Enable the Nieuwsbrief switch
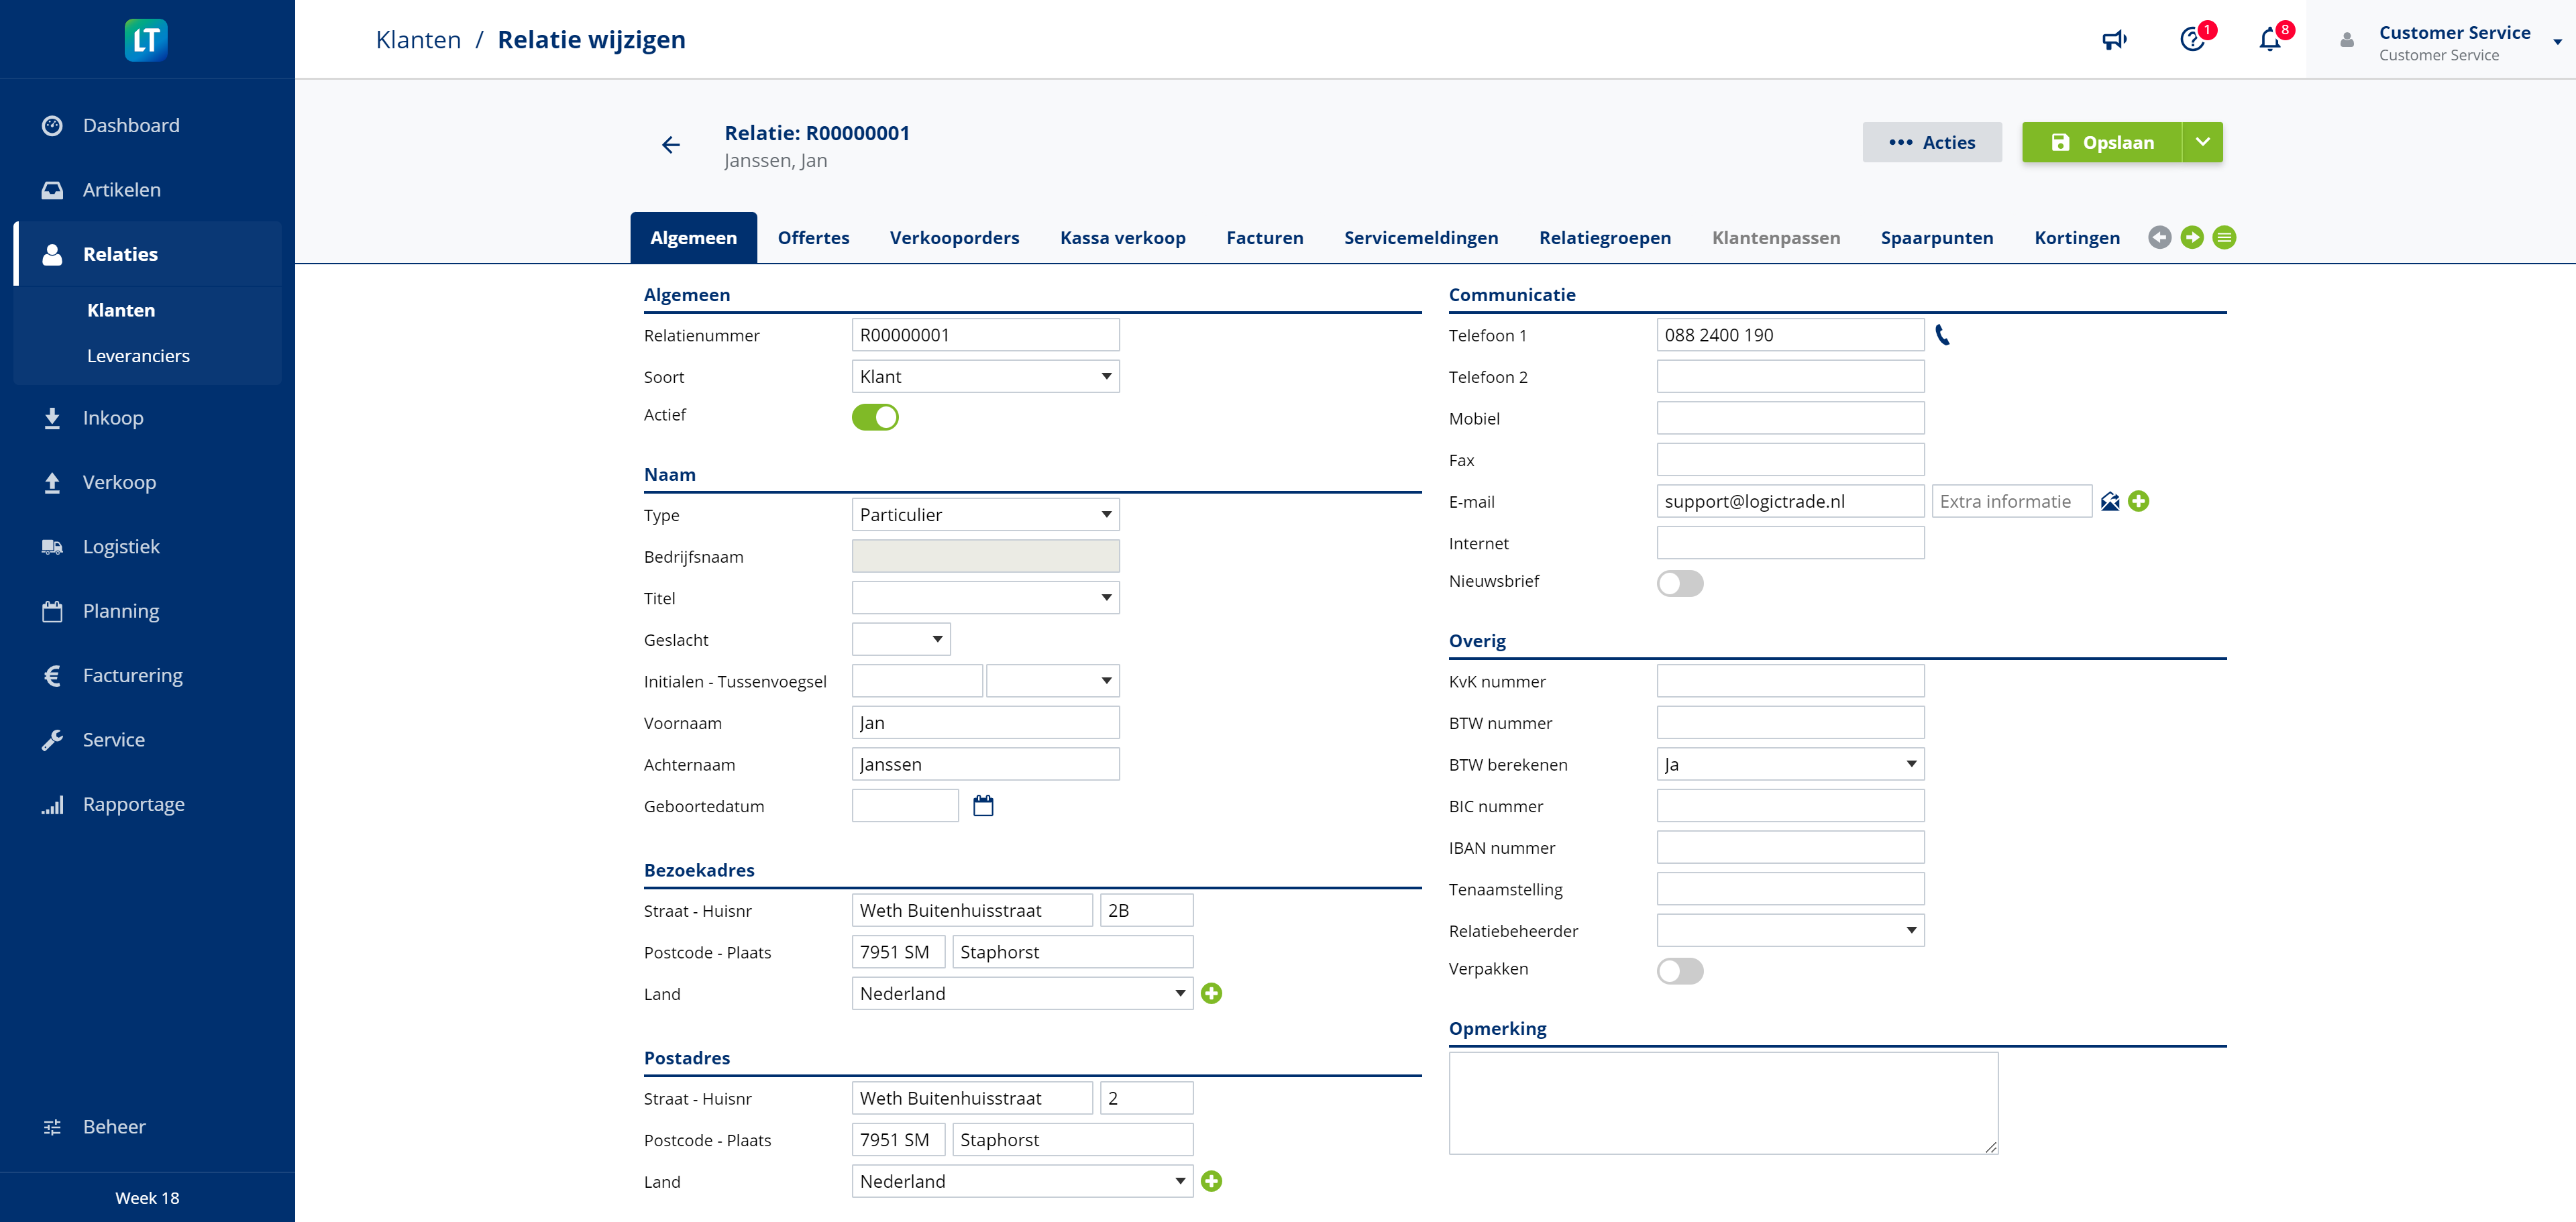Viewport: 2576px width, 1222px height. click(1680, 583)
